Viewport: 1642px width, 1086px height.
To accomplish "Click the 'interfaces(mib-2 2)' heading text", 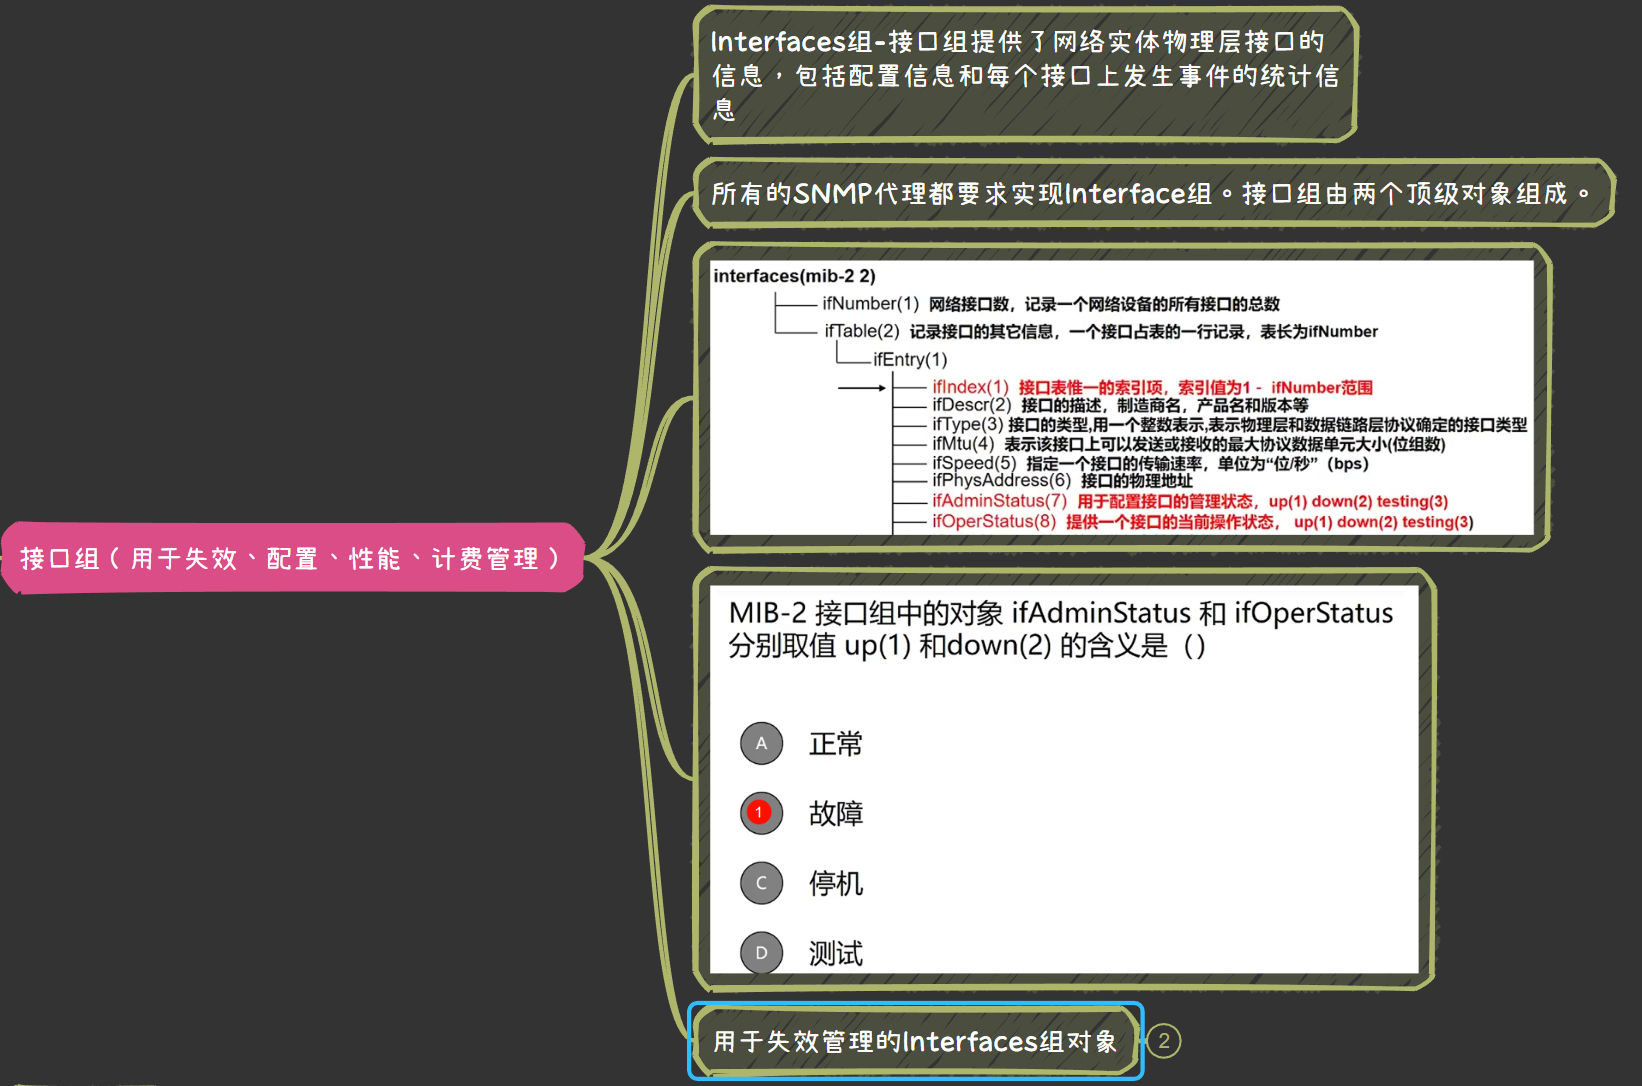I will [794, 276].
